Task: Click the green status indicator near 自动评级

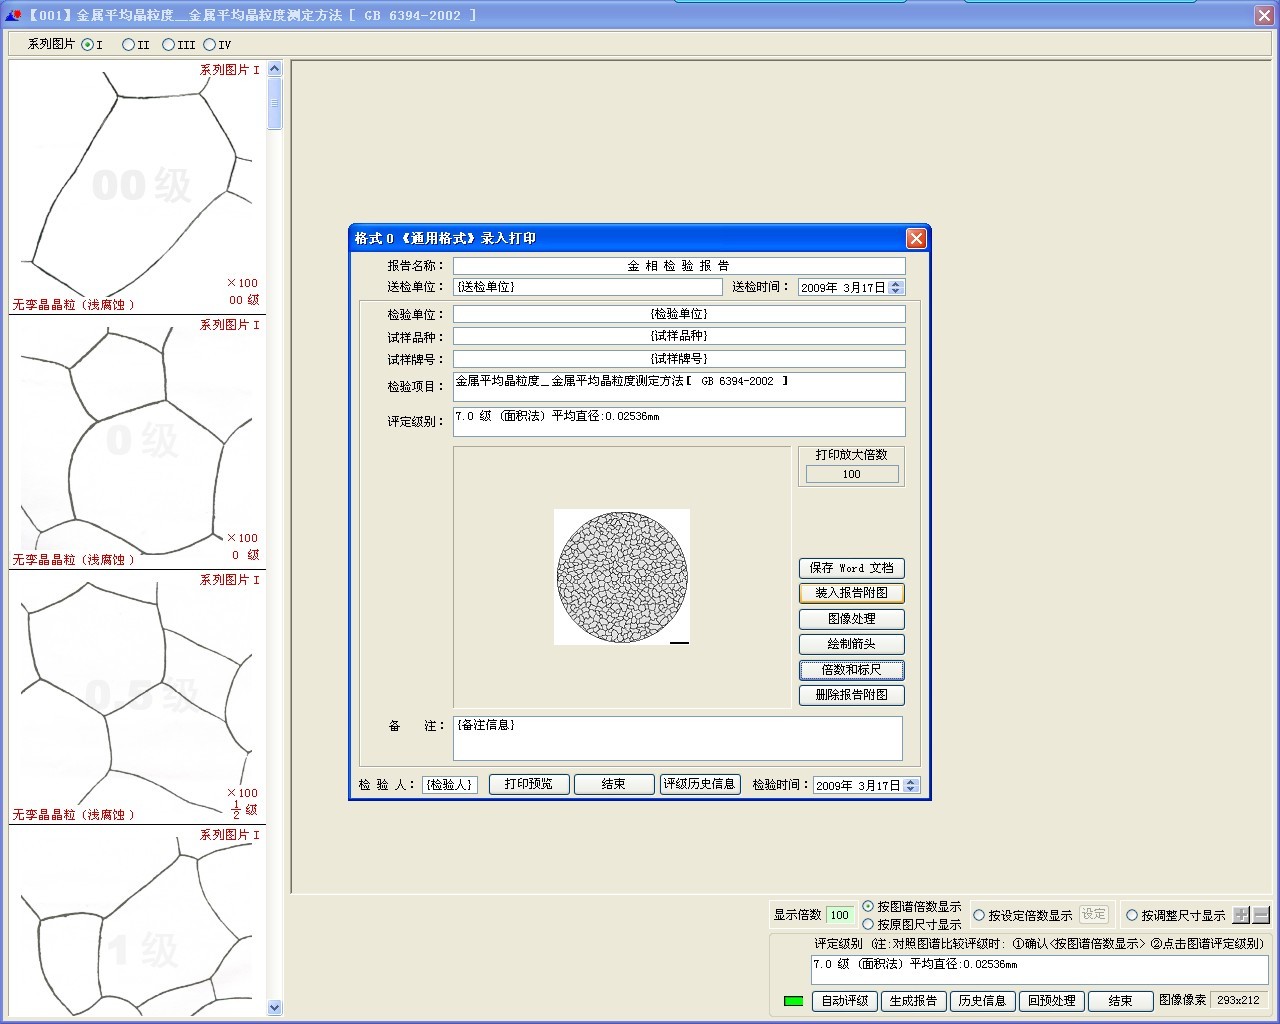Action: [794, 1001]
